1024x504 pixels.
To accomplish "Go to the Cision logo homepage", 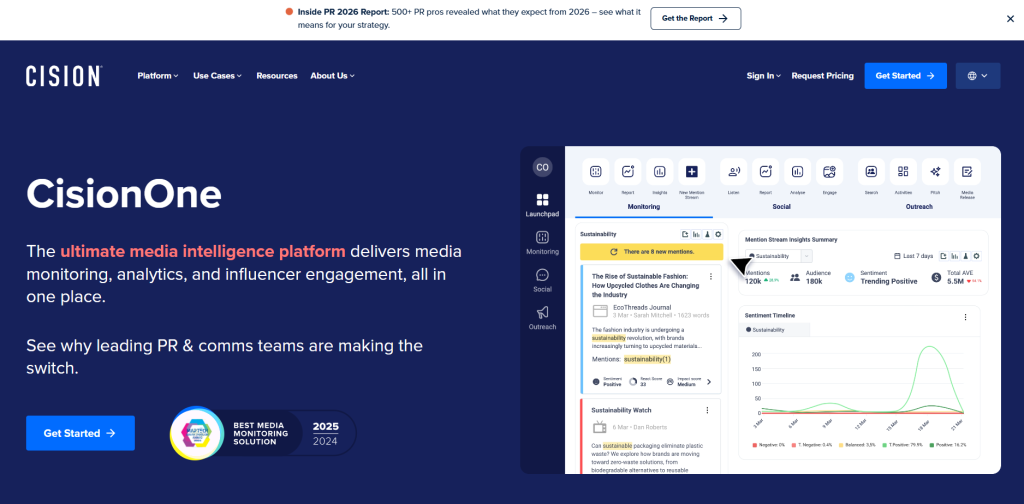I will pos(64,76).
